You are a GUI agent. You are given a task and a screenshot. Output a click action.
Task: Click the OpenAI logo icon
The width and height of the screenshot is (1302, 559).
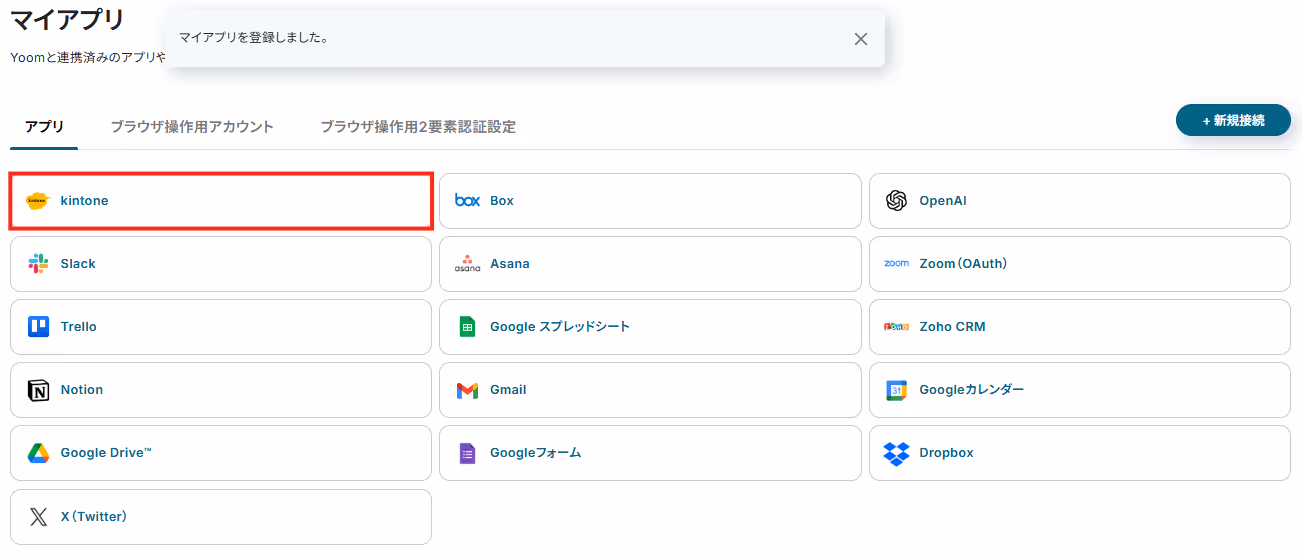pyautogui.click(x=896, y=201)
